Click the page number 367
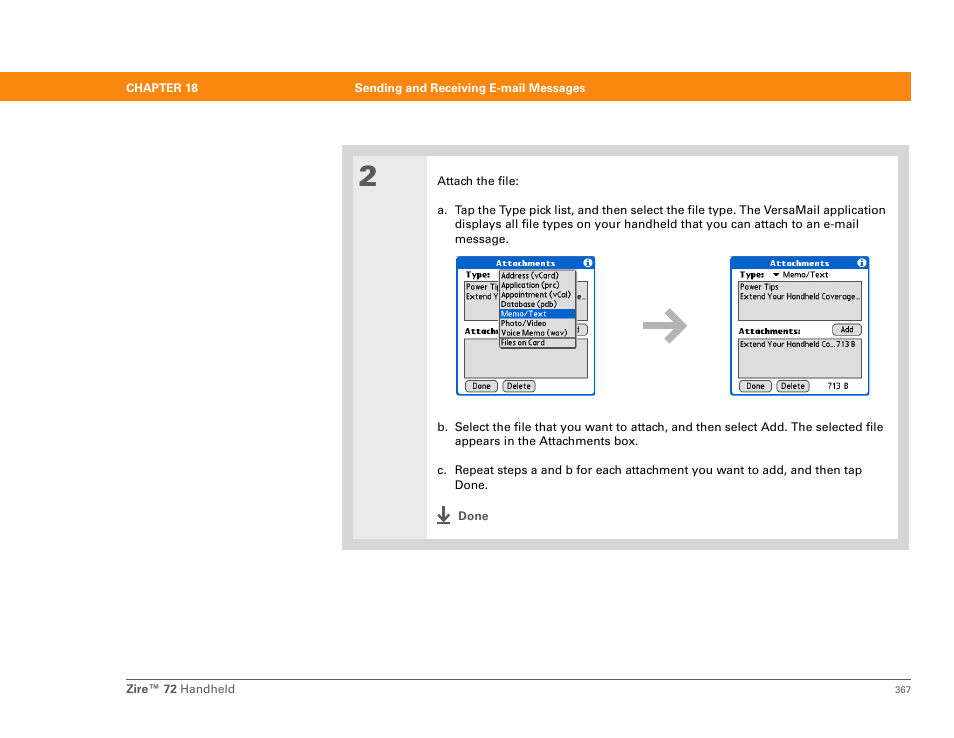954x738 pixels. (902, 689)
